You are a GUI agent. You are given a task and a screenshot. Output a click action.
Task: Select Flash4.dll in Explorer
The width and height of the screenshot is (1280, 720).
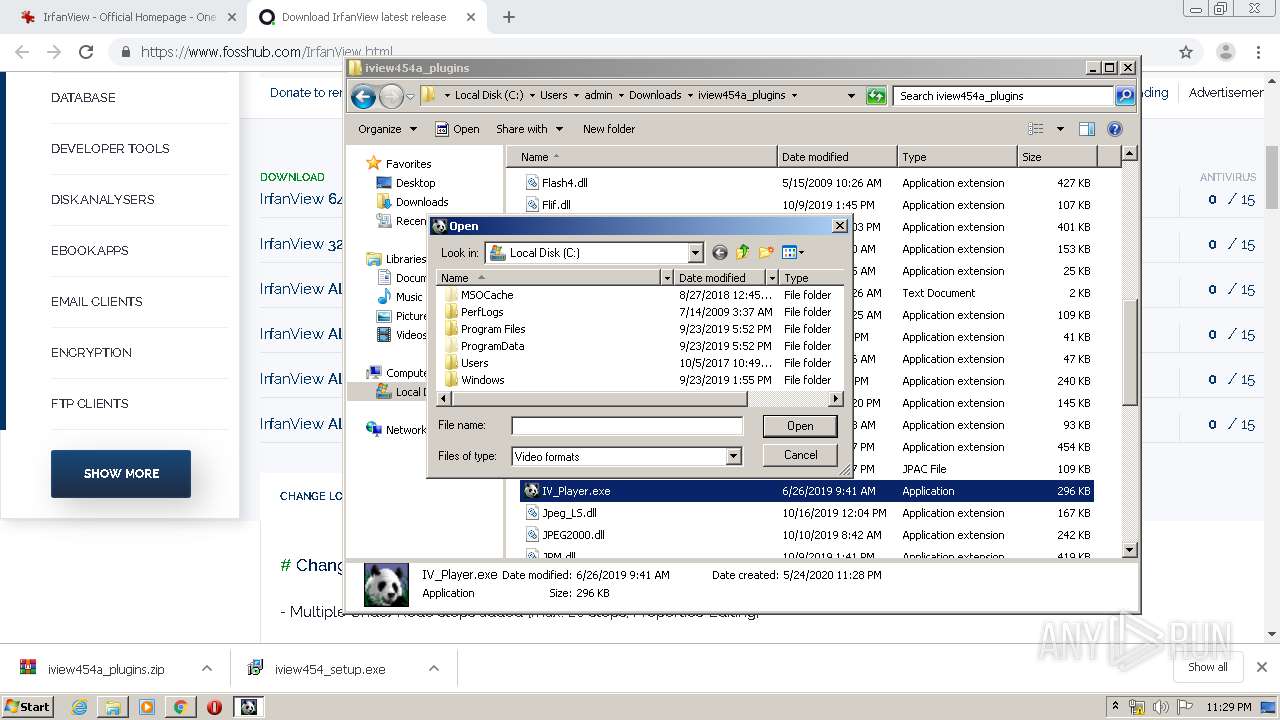click(x=564, y=183)
